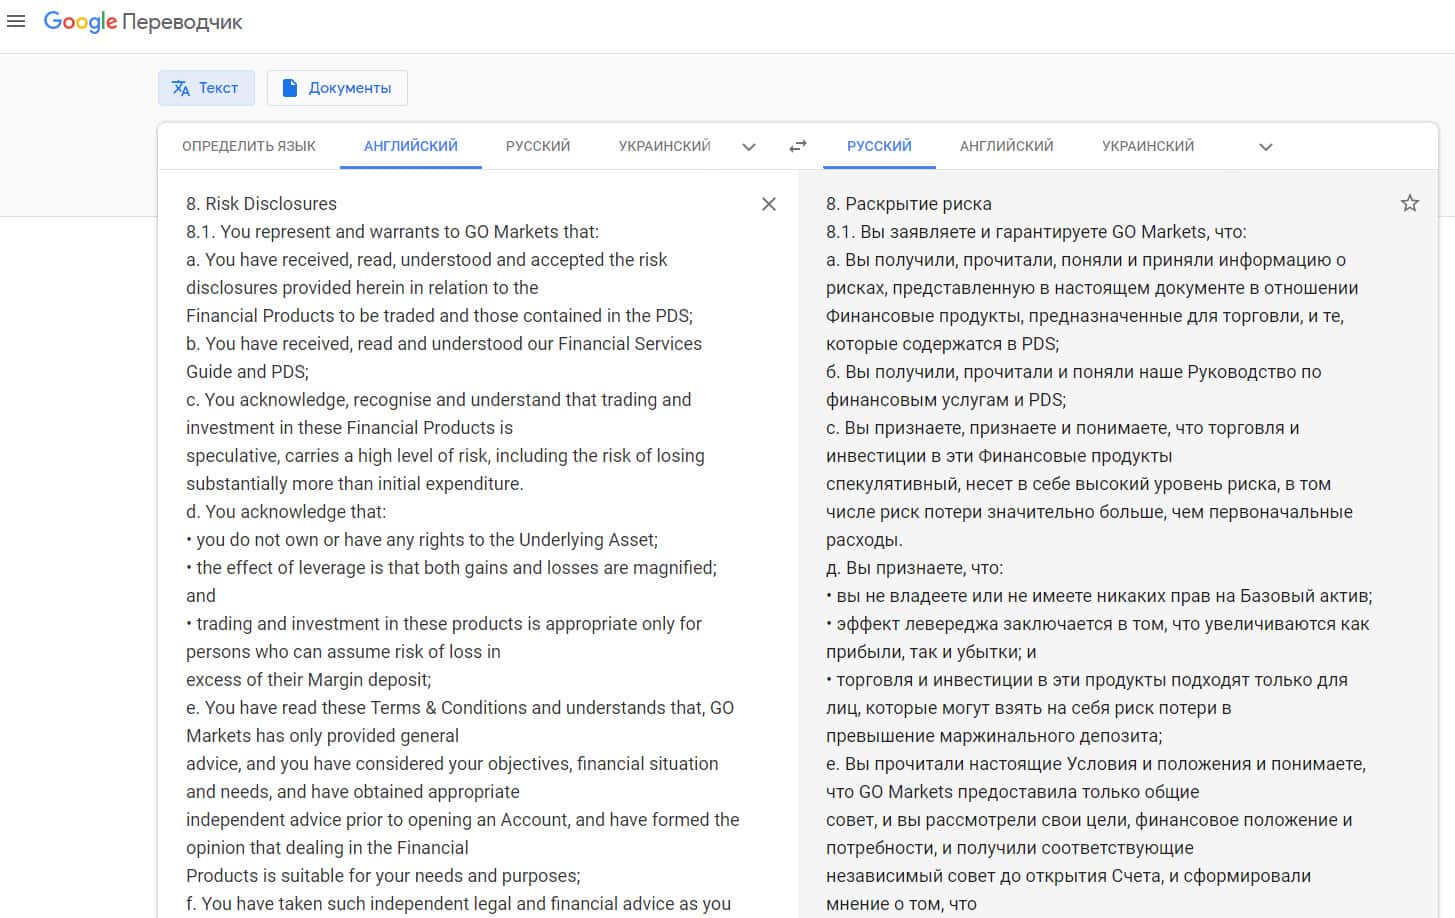1455x918 pixels.
Task: Click the Google Переводчик logo
Action: click(143, 22)
